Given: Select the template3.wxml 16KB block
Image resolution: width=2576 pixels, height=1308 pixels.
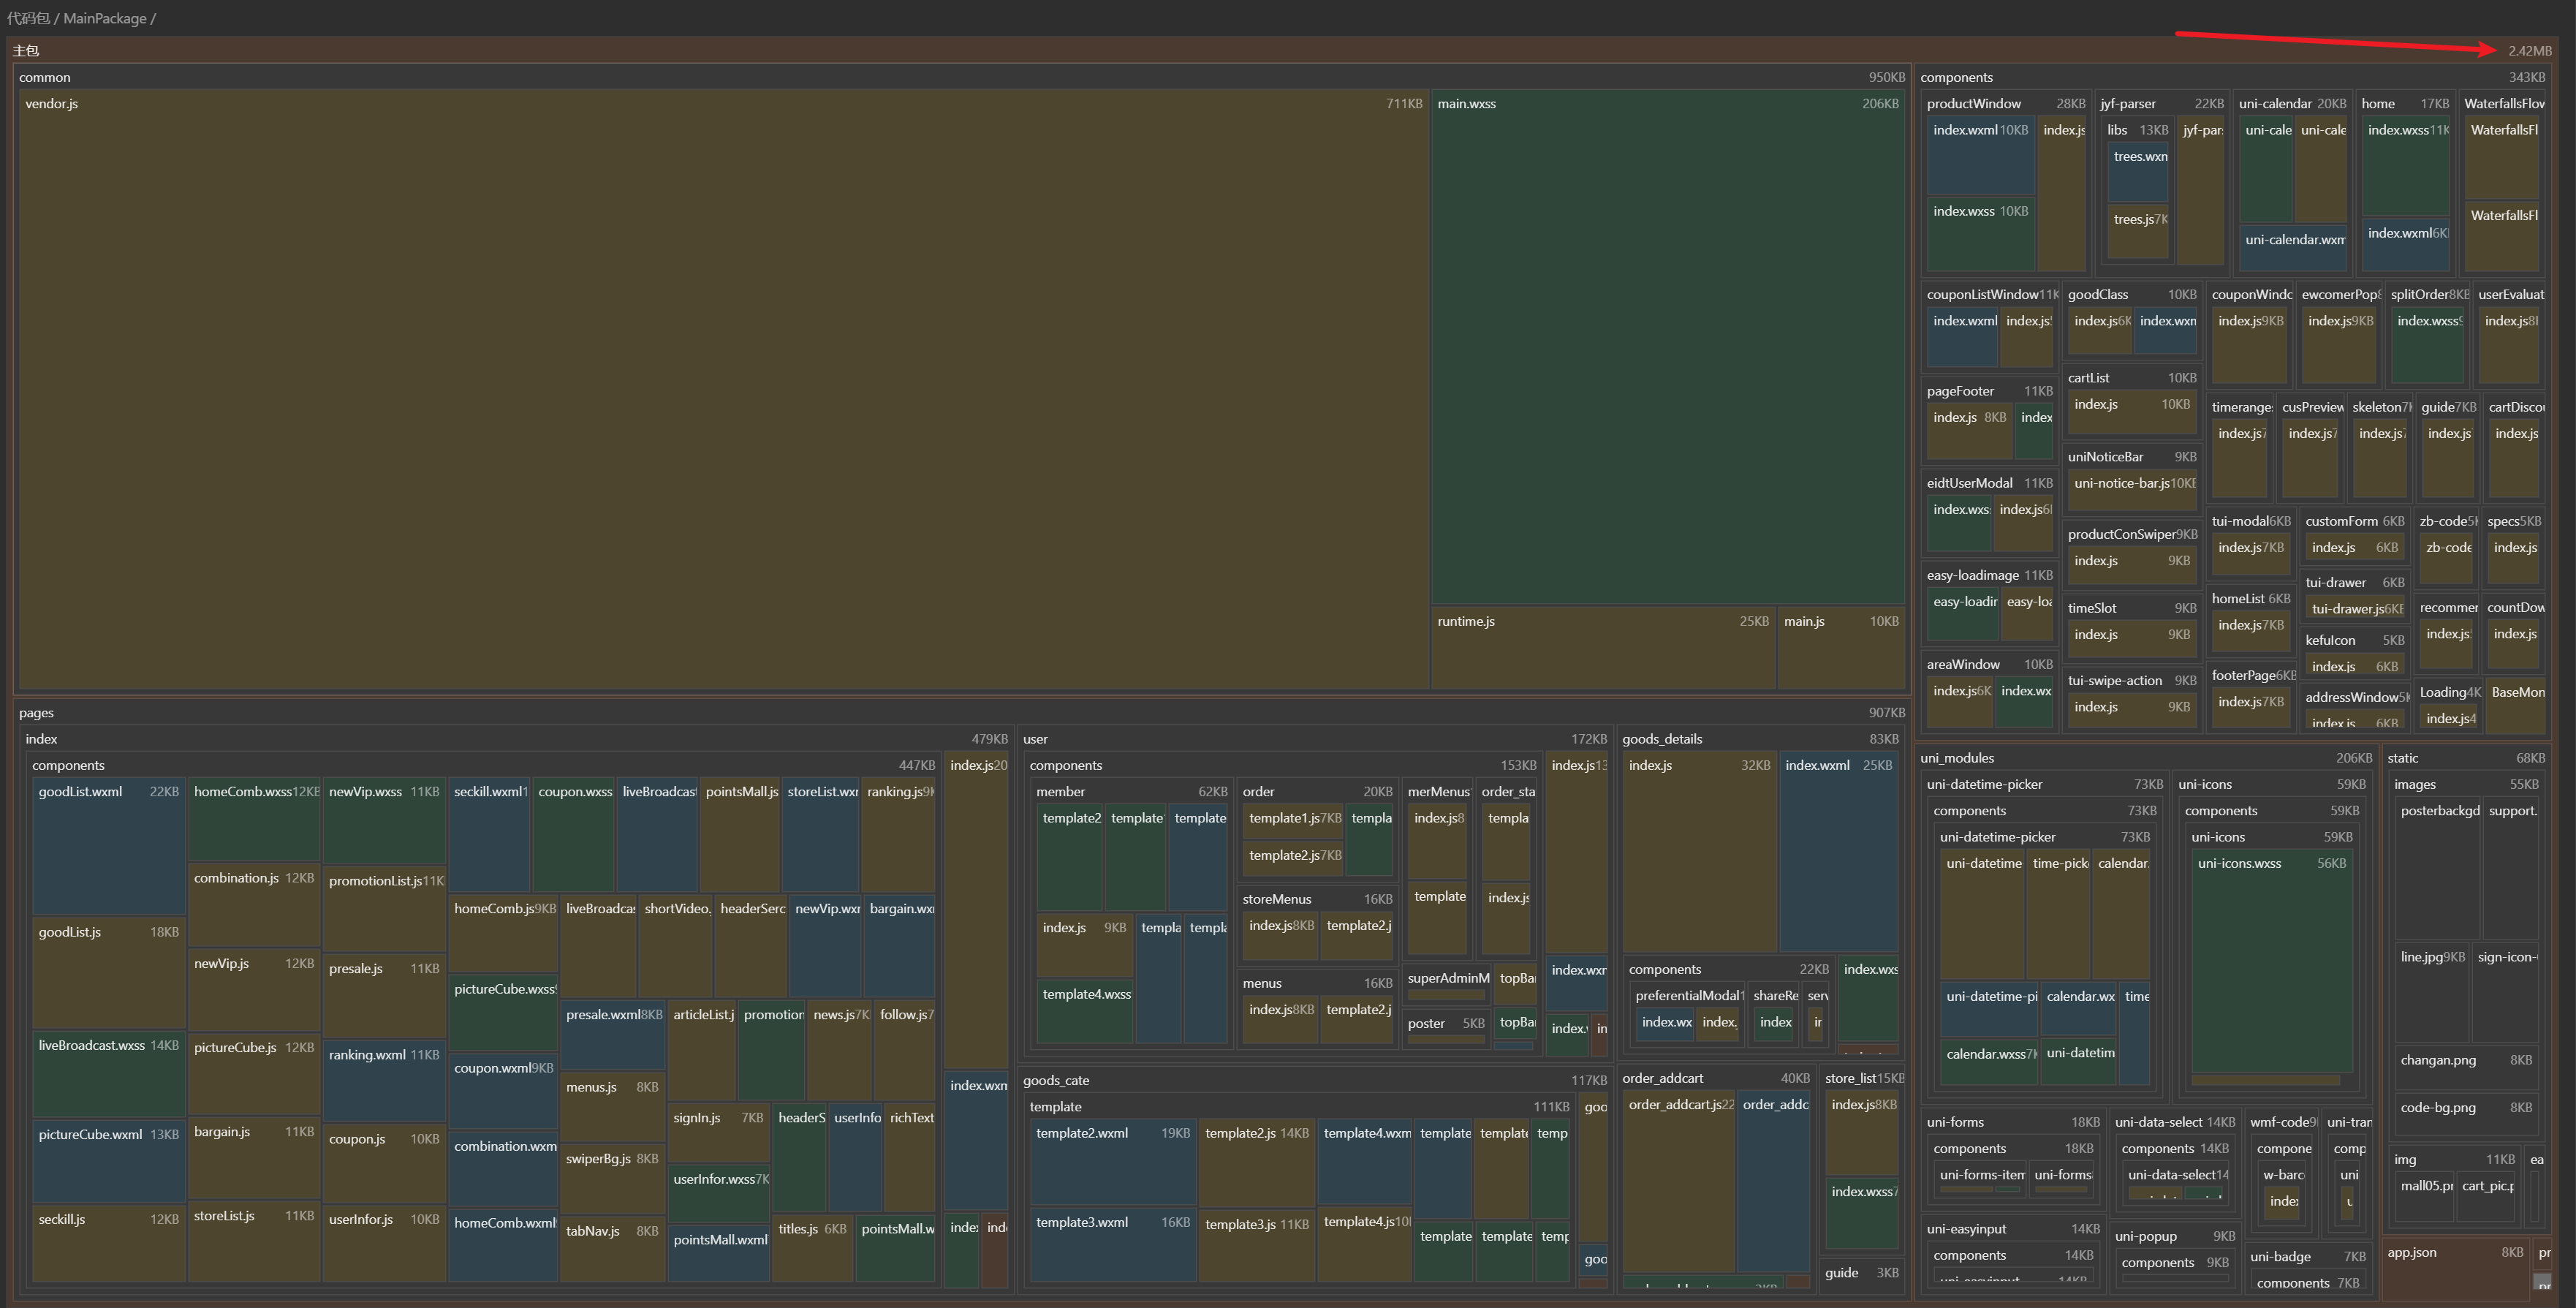Looking at the screenshot, I should point(1112,1246).
